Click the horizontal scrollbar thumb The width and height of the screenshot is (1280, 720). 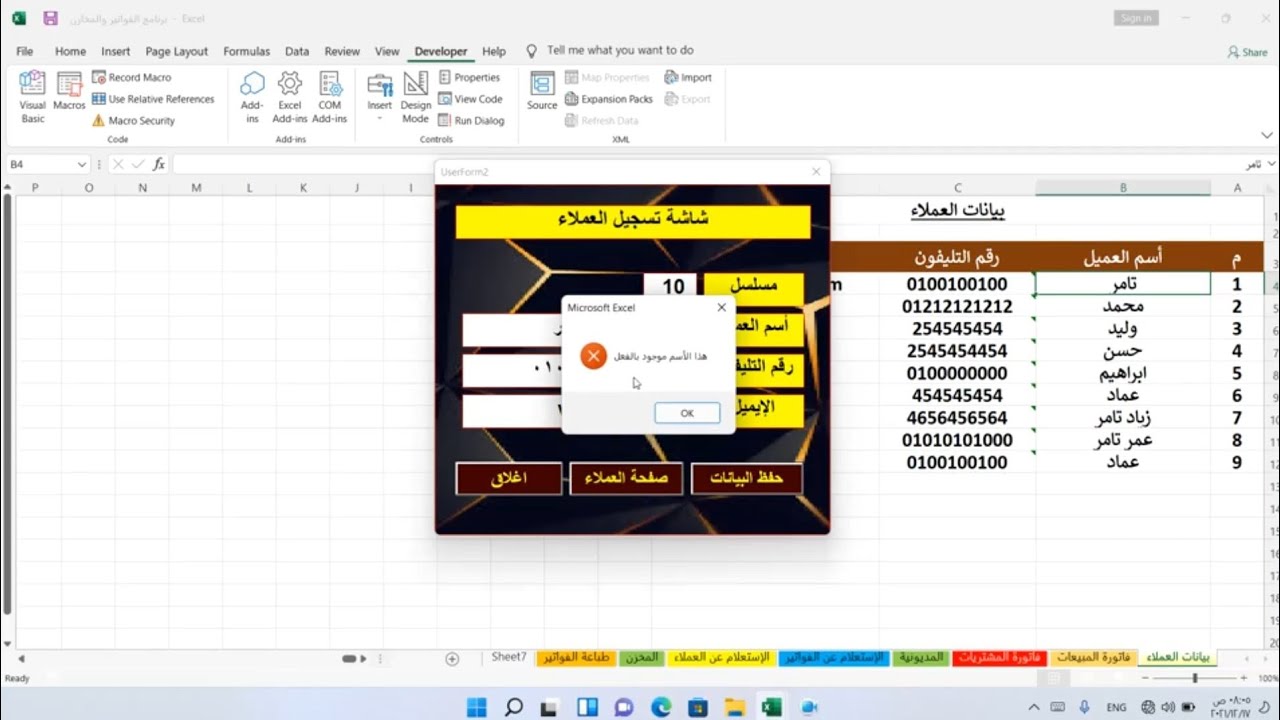click(x=349, y=659)
